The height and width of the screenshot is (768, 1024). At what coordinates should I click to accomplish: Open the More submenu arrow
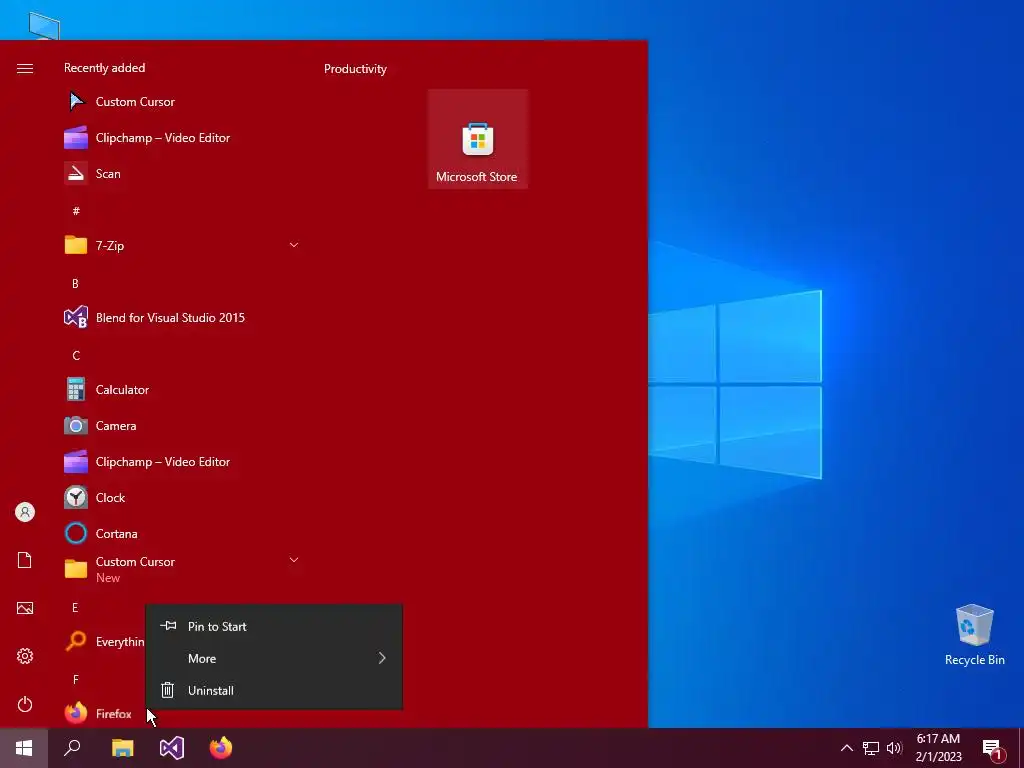(x=382, y=658)
